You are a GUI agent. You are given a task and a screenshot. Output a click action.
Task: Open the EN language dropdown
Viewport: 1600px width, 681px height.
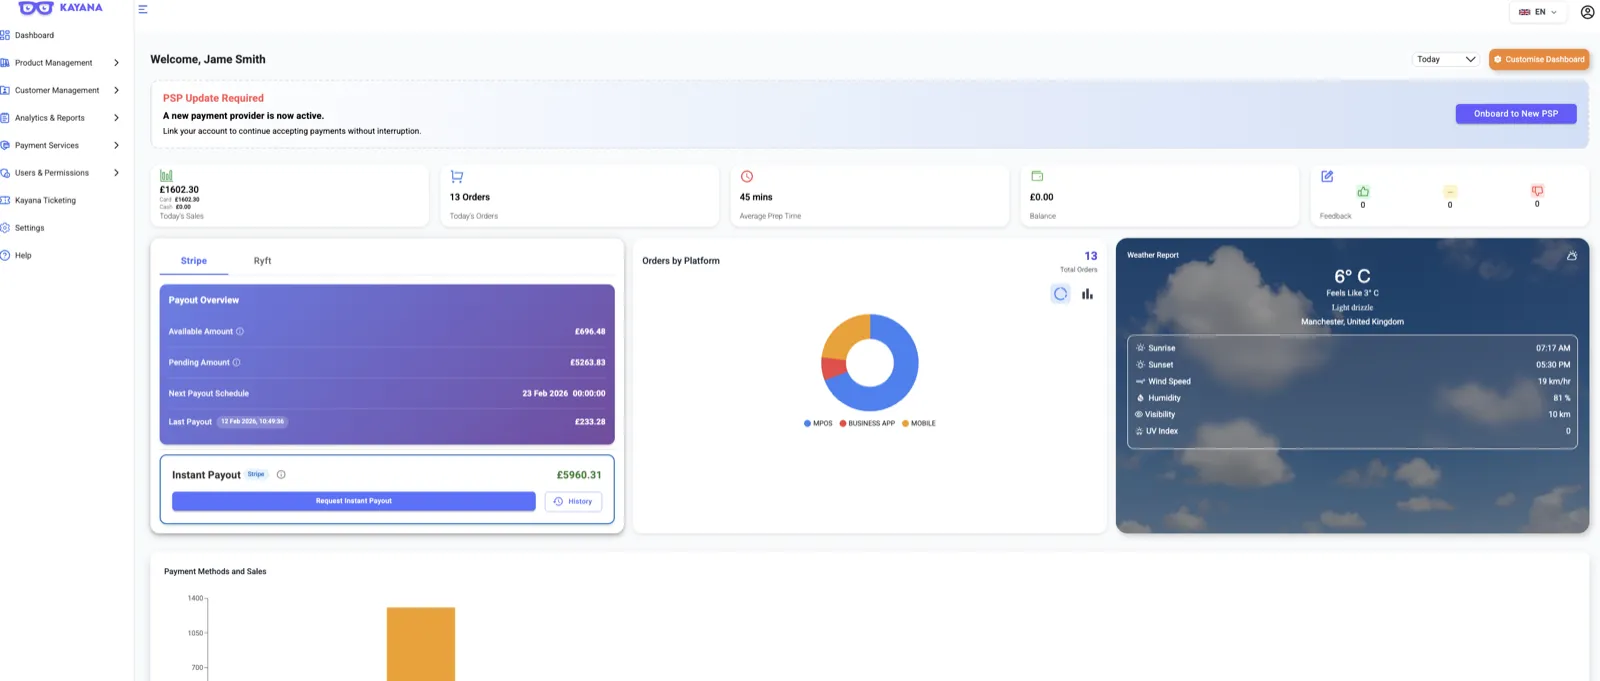click(1537, 12)
